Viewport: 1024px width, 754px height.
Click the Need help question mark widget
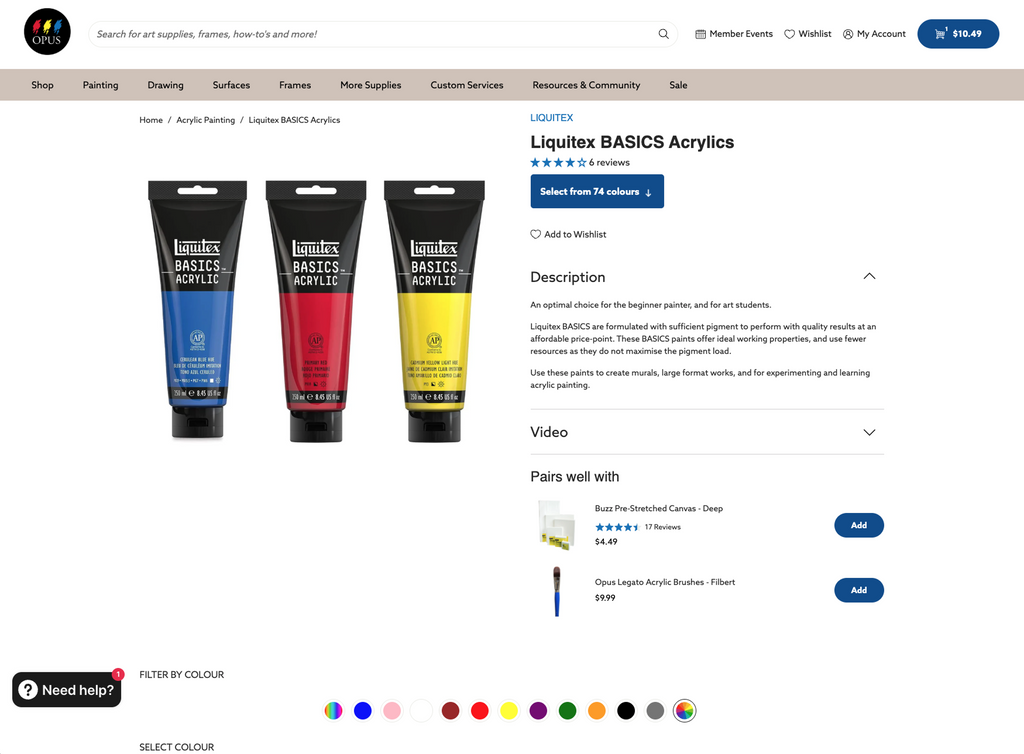67,689
